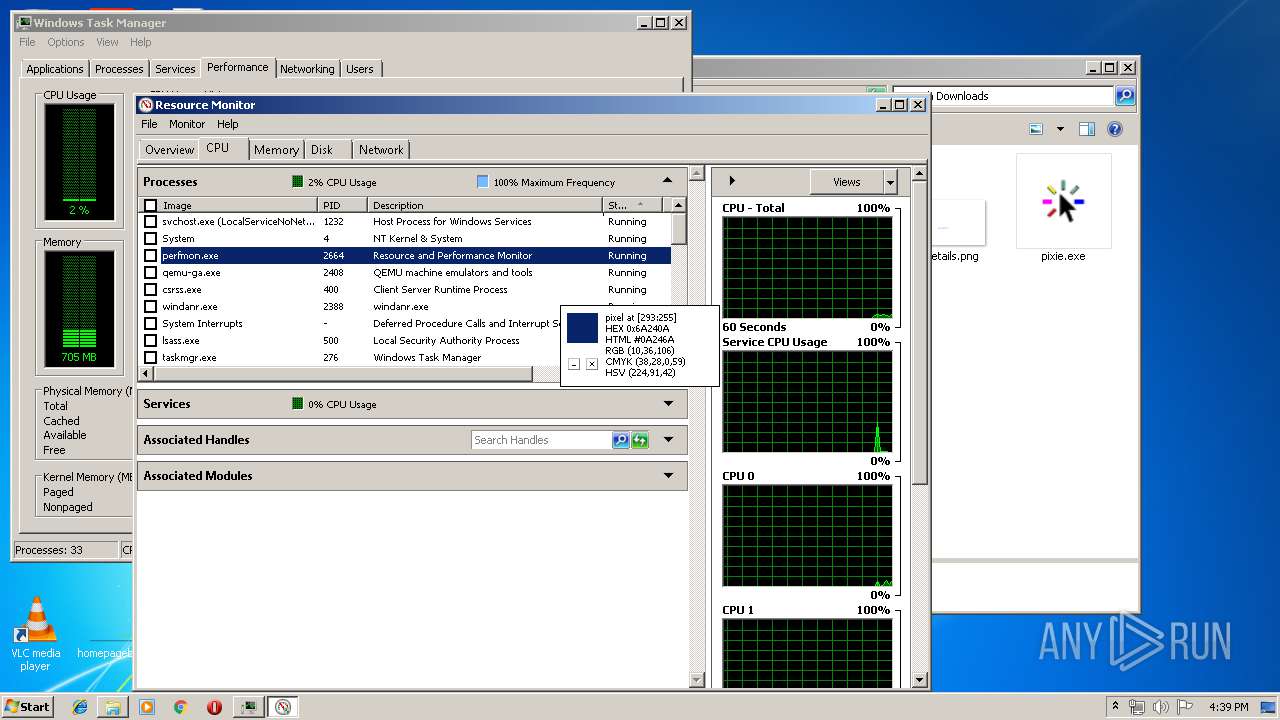Switch to the Overview tab

coord(169,150)
